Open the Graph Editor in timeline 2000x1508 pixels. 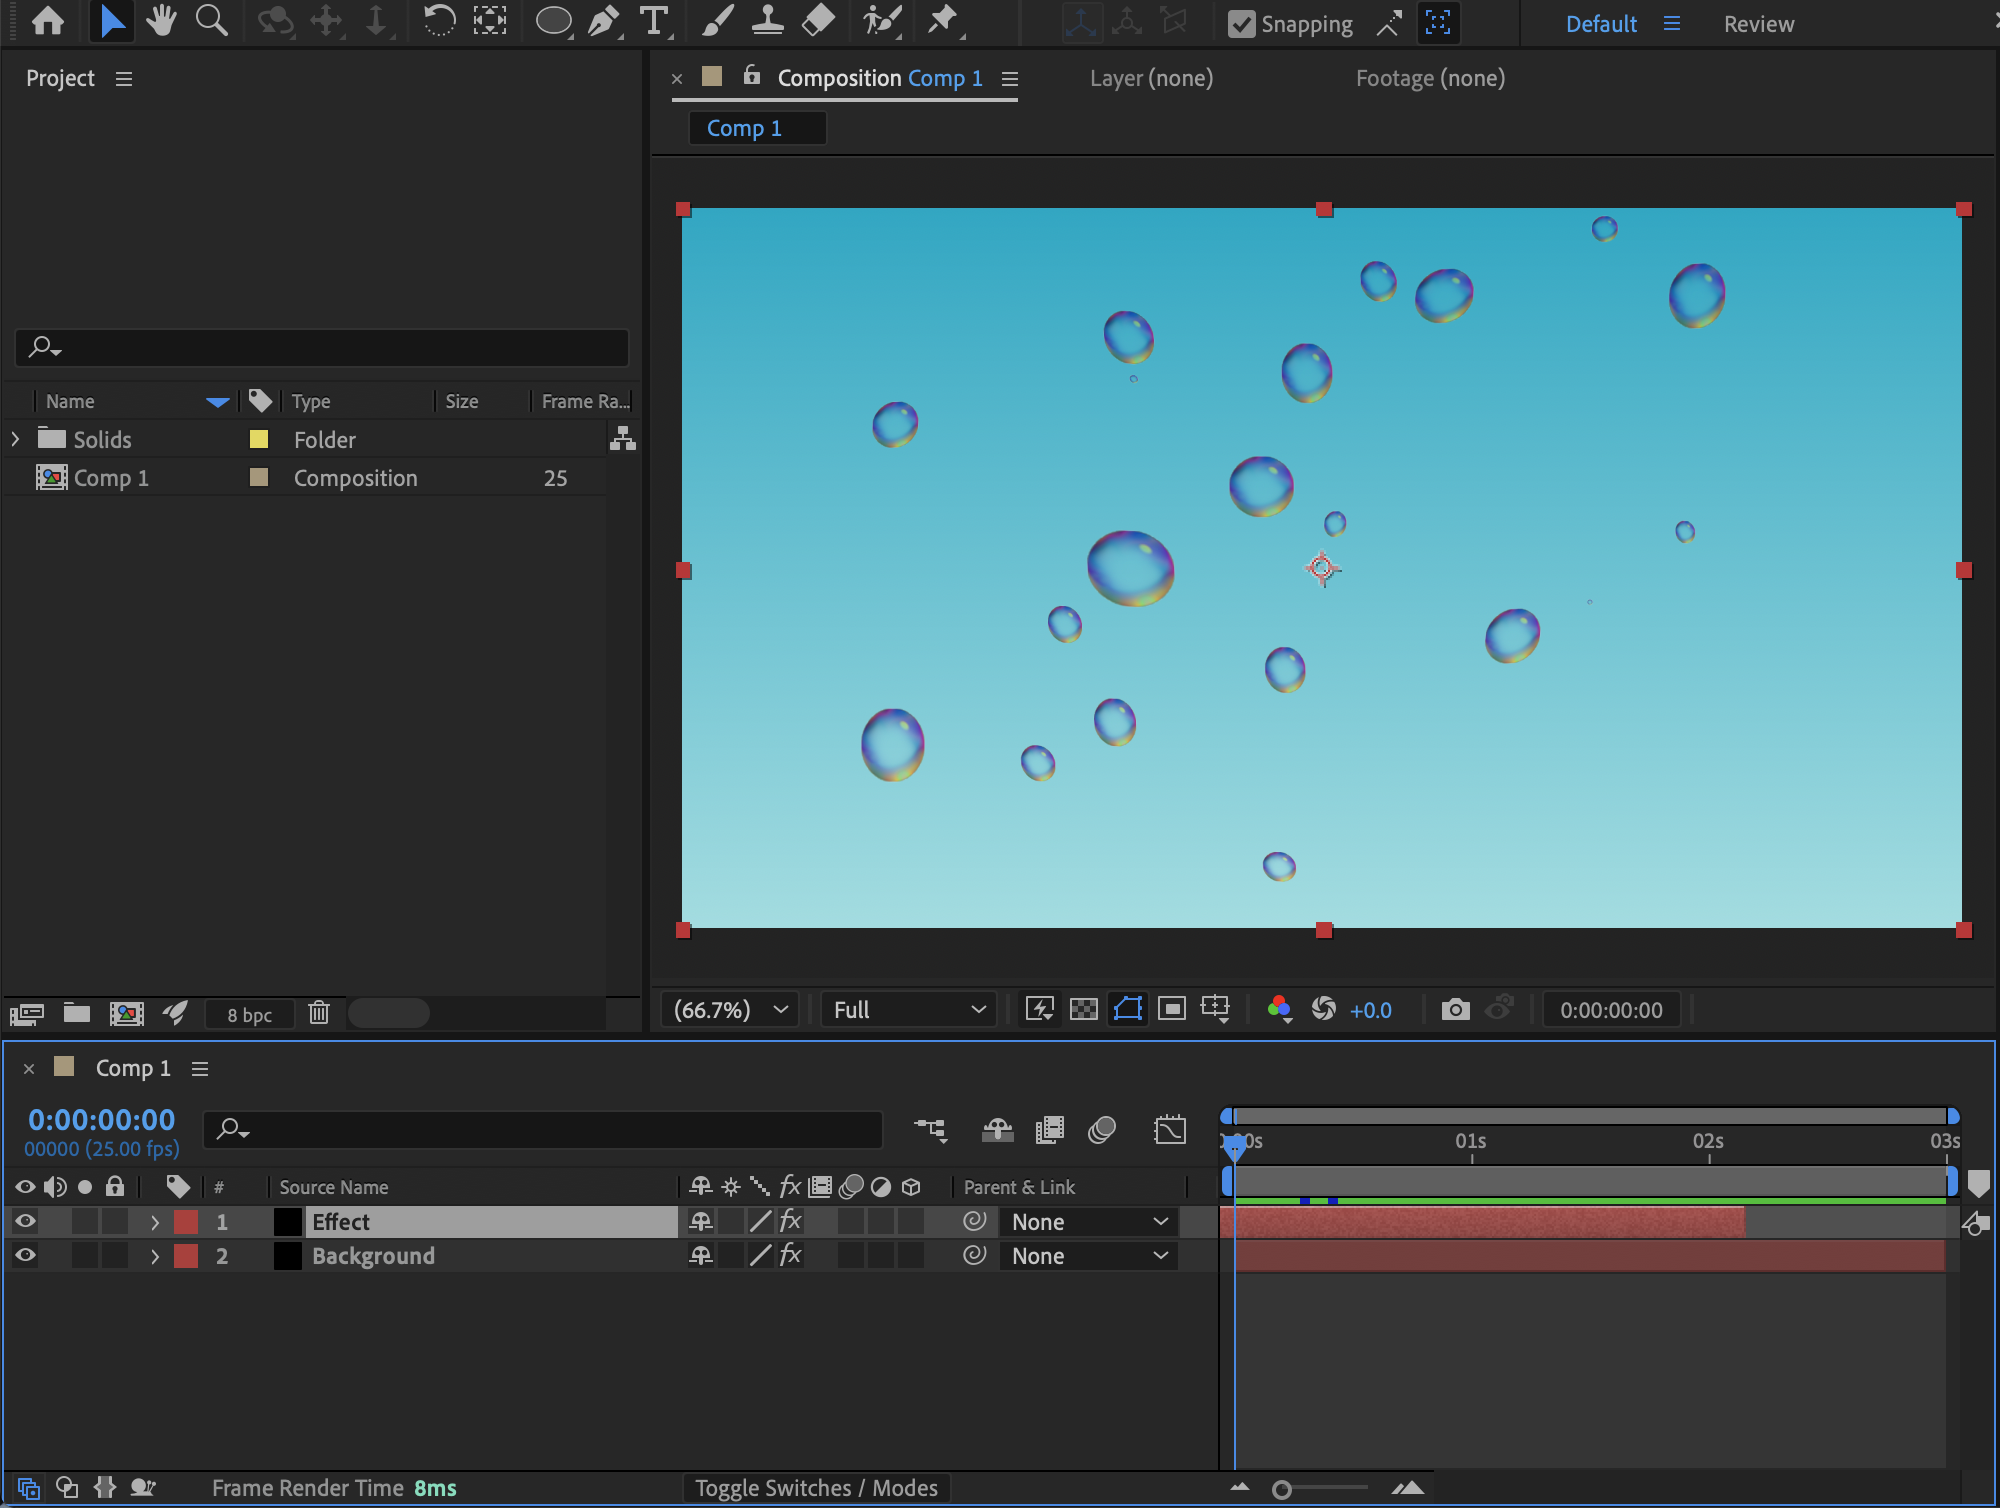point(1169,1130)
